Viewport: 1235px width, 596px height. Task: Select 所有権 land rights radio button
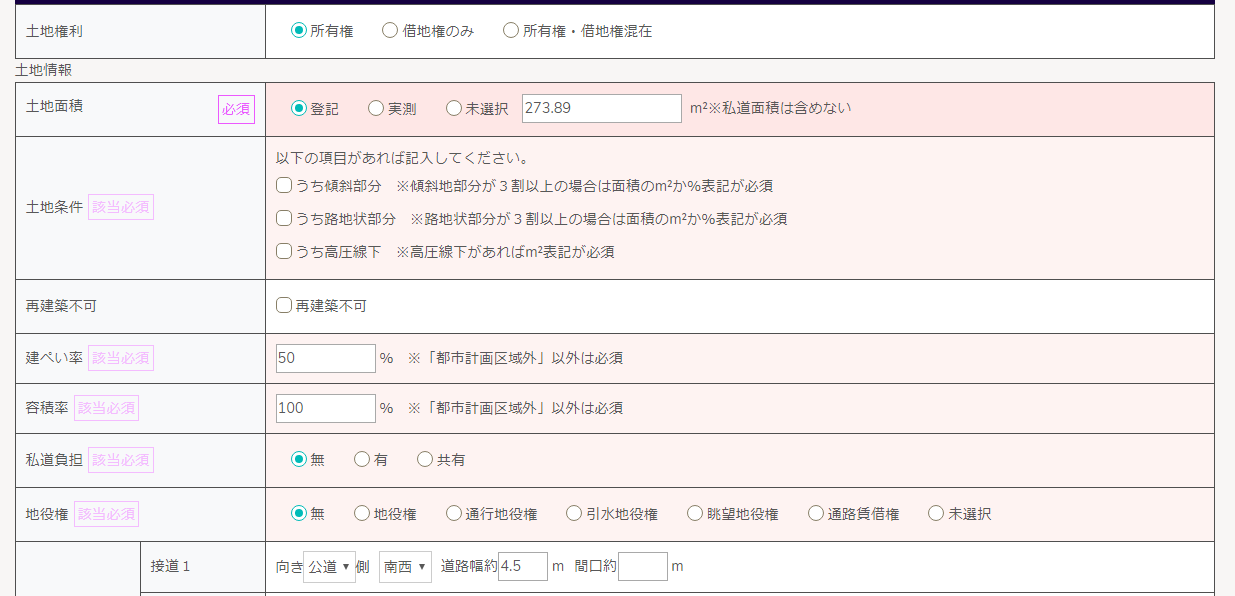298,31
